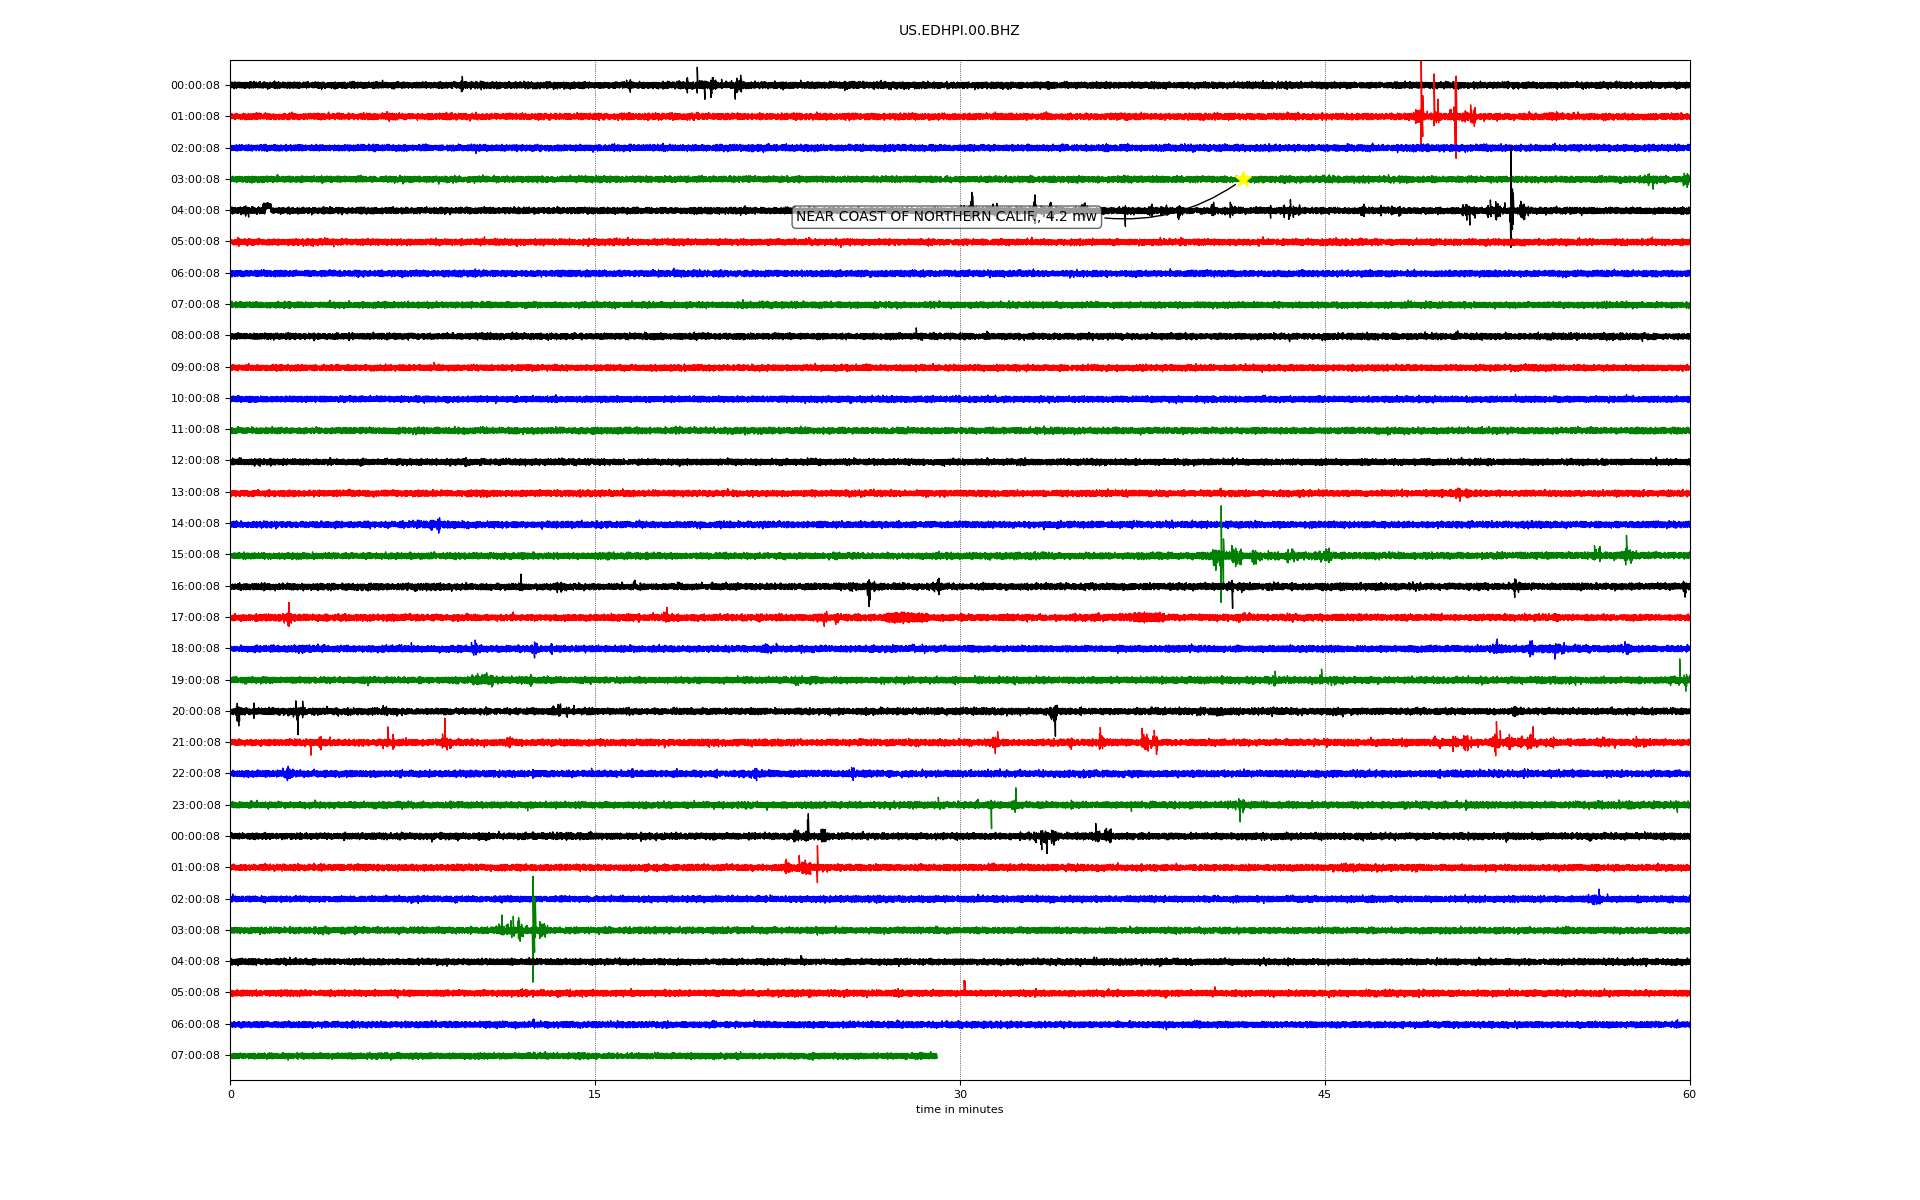Select the 16:00:08 trace time label
This screenshot has height=1200, width=1920.
tap(195, 587)
